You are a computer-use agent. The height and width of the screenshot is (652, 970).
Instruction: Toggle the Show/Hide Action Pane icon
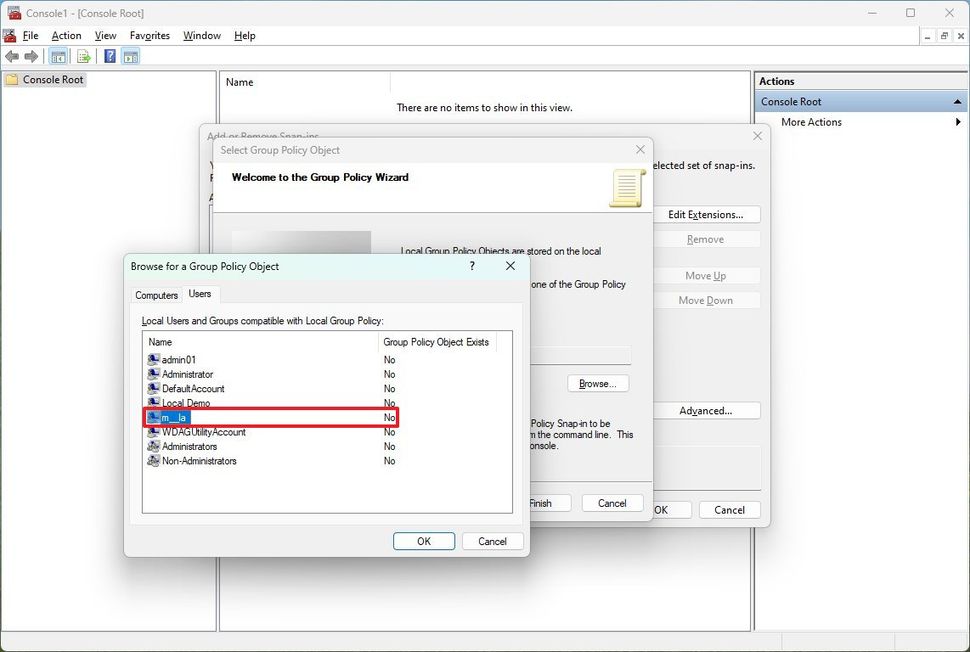pyautogui.click(x=131, y=56)
